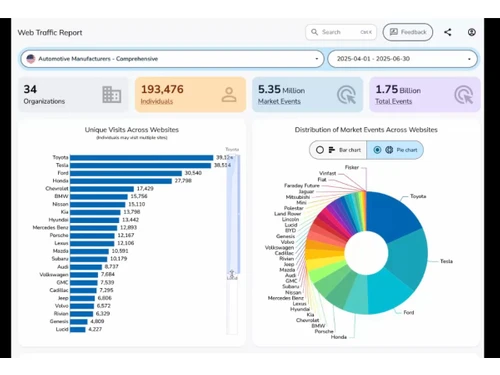
Task: Open the Automotive Manufacturers segment dropdown
Action: click(x=172, y=59)
